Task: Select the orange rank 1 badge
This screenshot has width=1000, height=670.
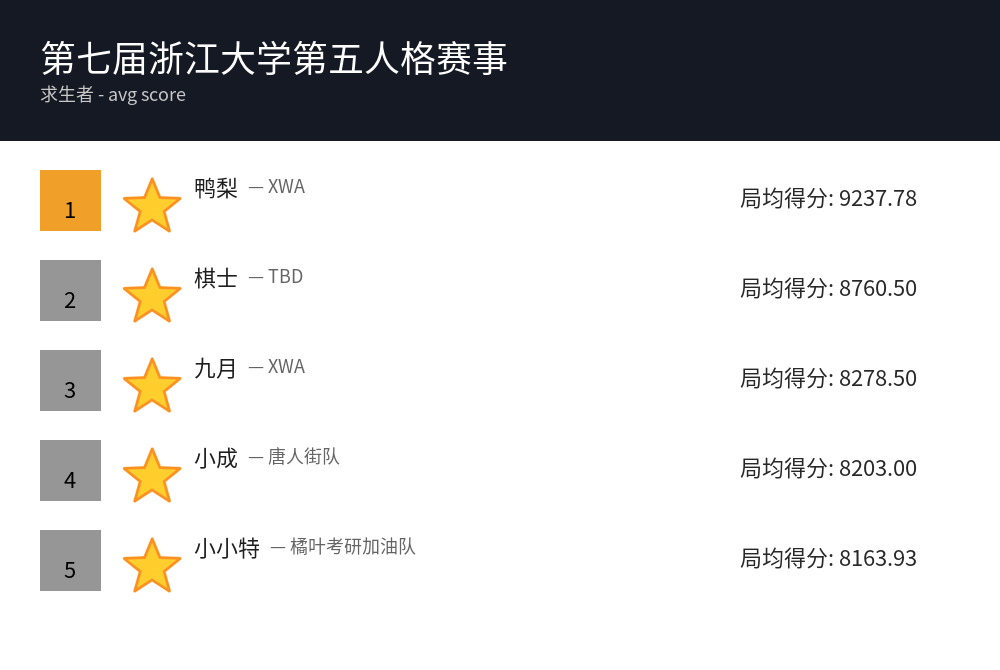Action: pyautogui.click(x=70, y=200)
